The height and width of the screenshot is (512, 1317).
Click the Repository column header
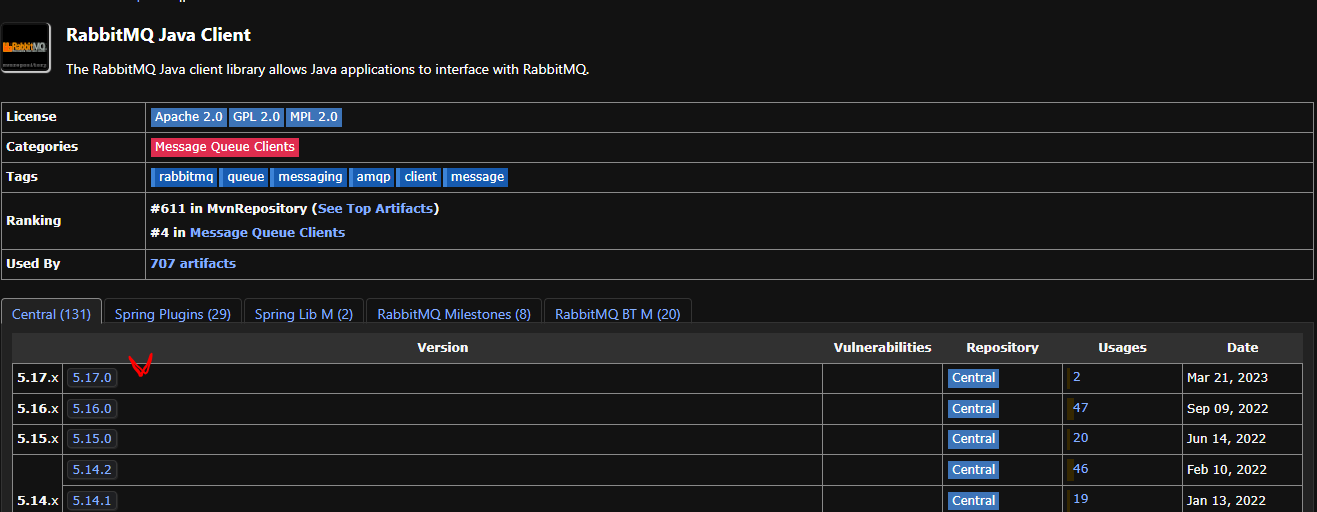click(x=1002, y=348)
